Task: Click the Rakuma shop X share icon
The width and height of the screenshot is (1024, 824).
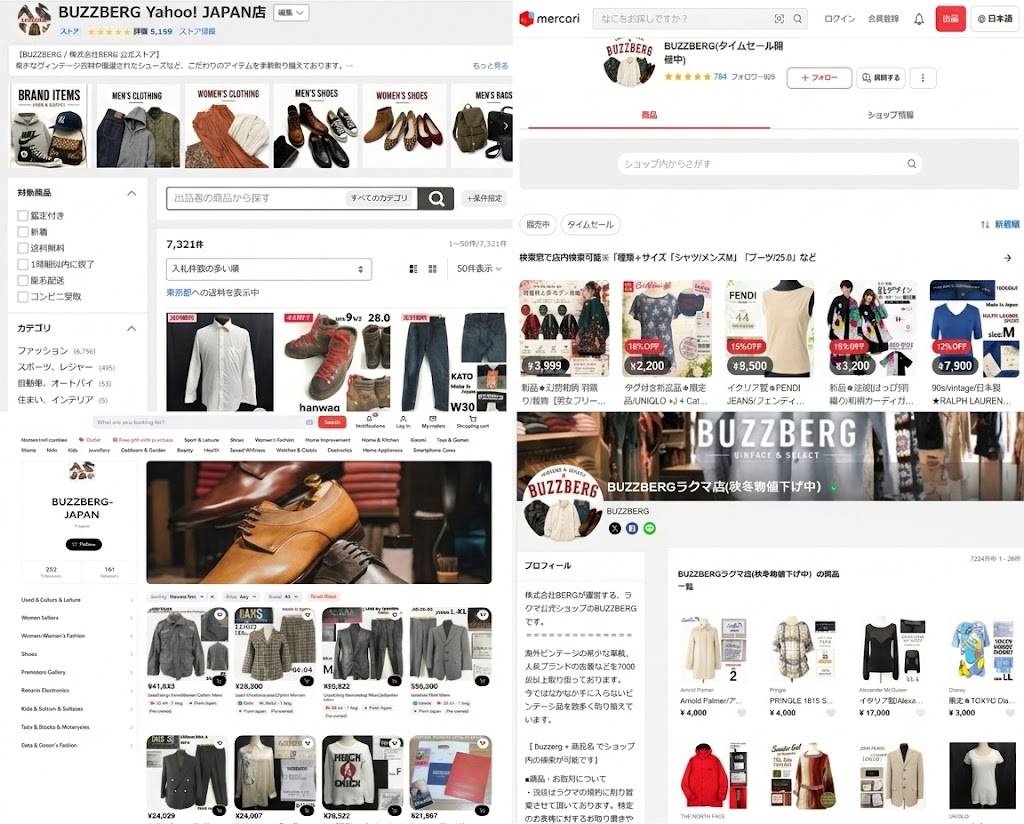Action: click(x=615, y=528)
